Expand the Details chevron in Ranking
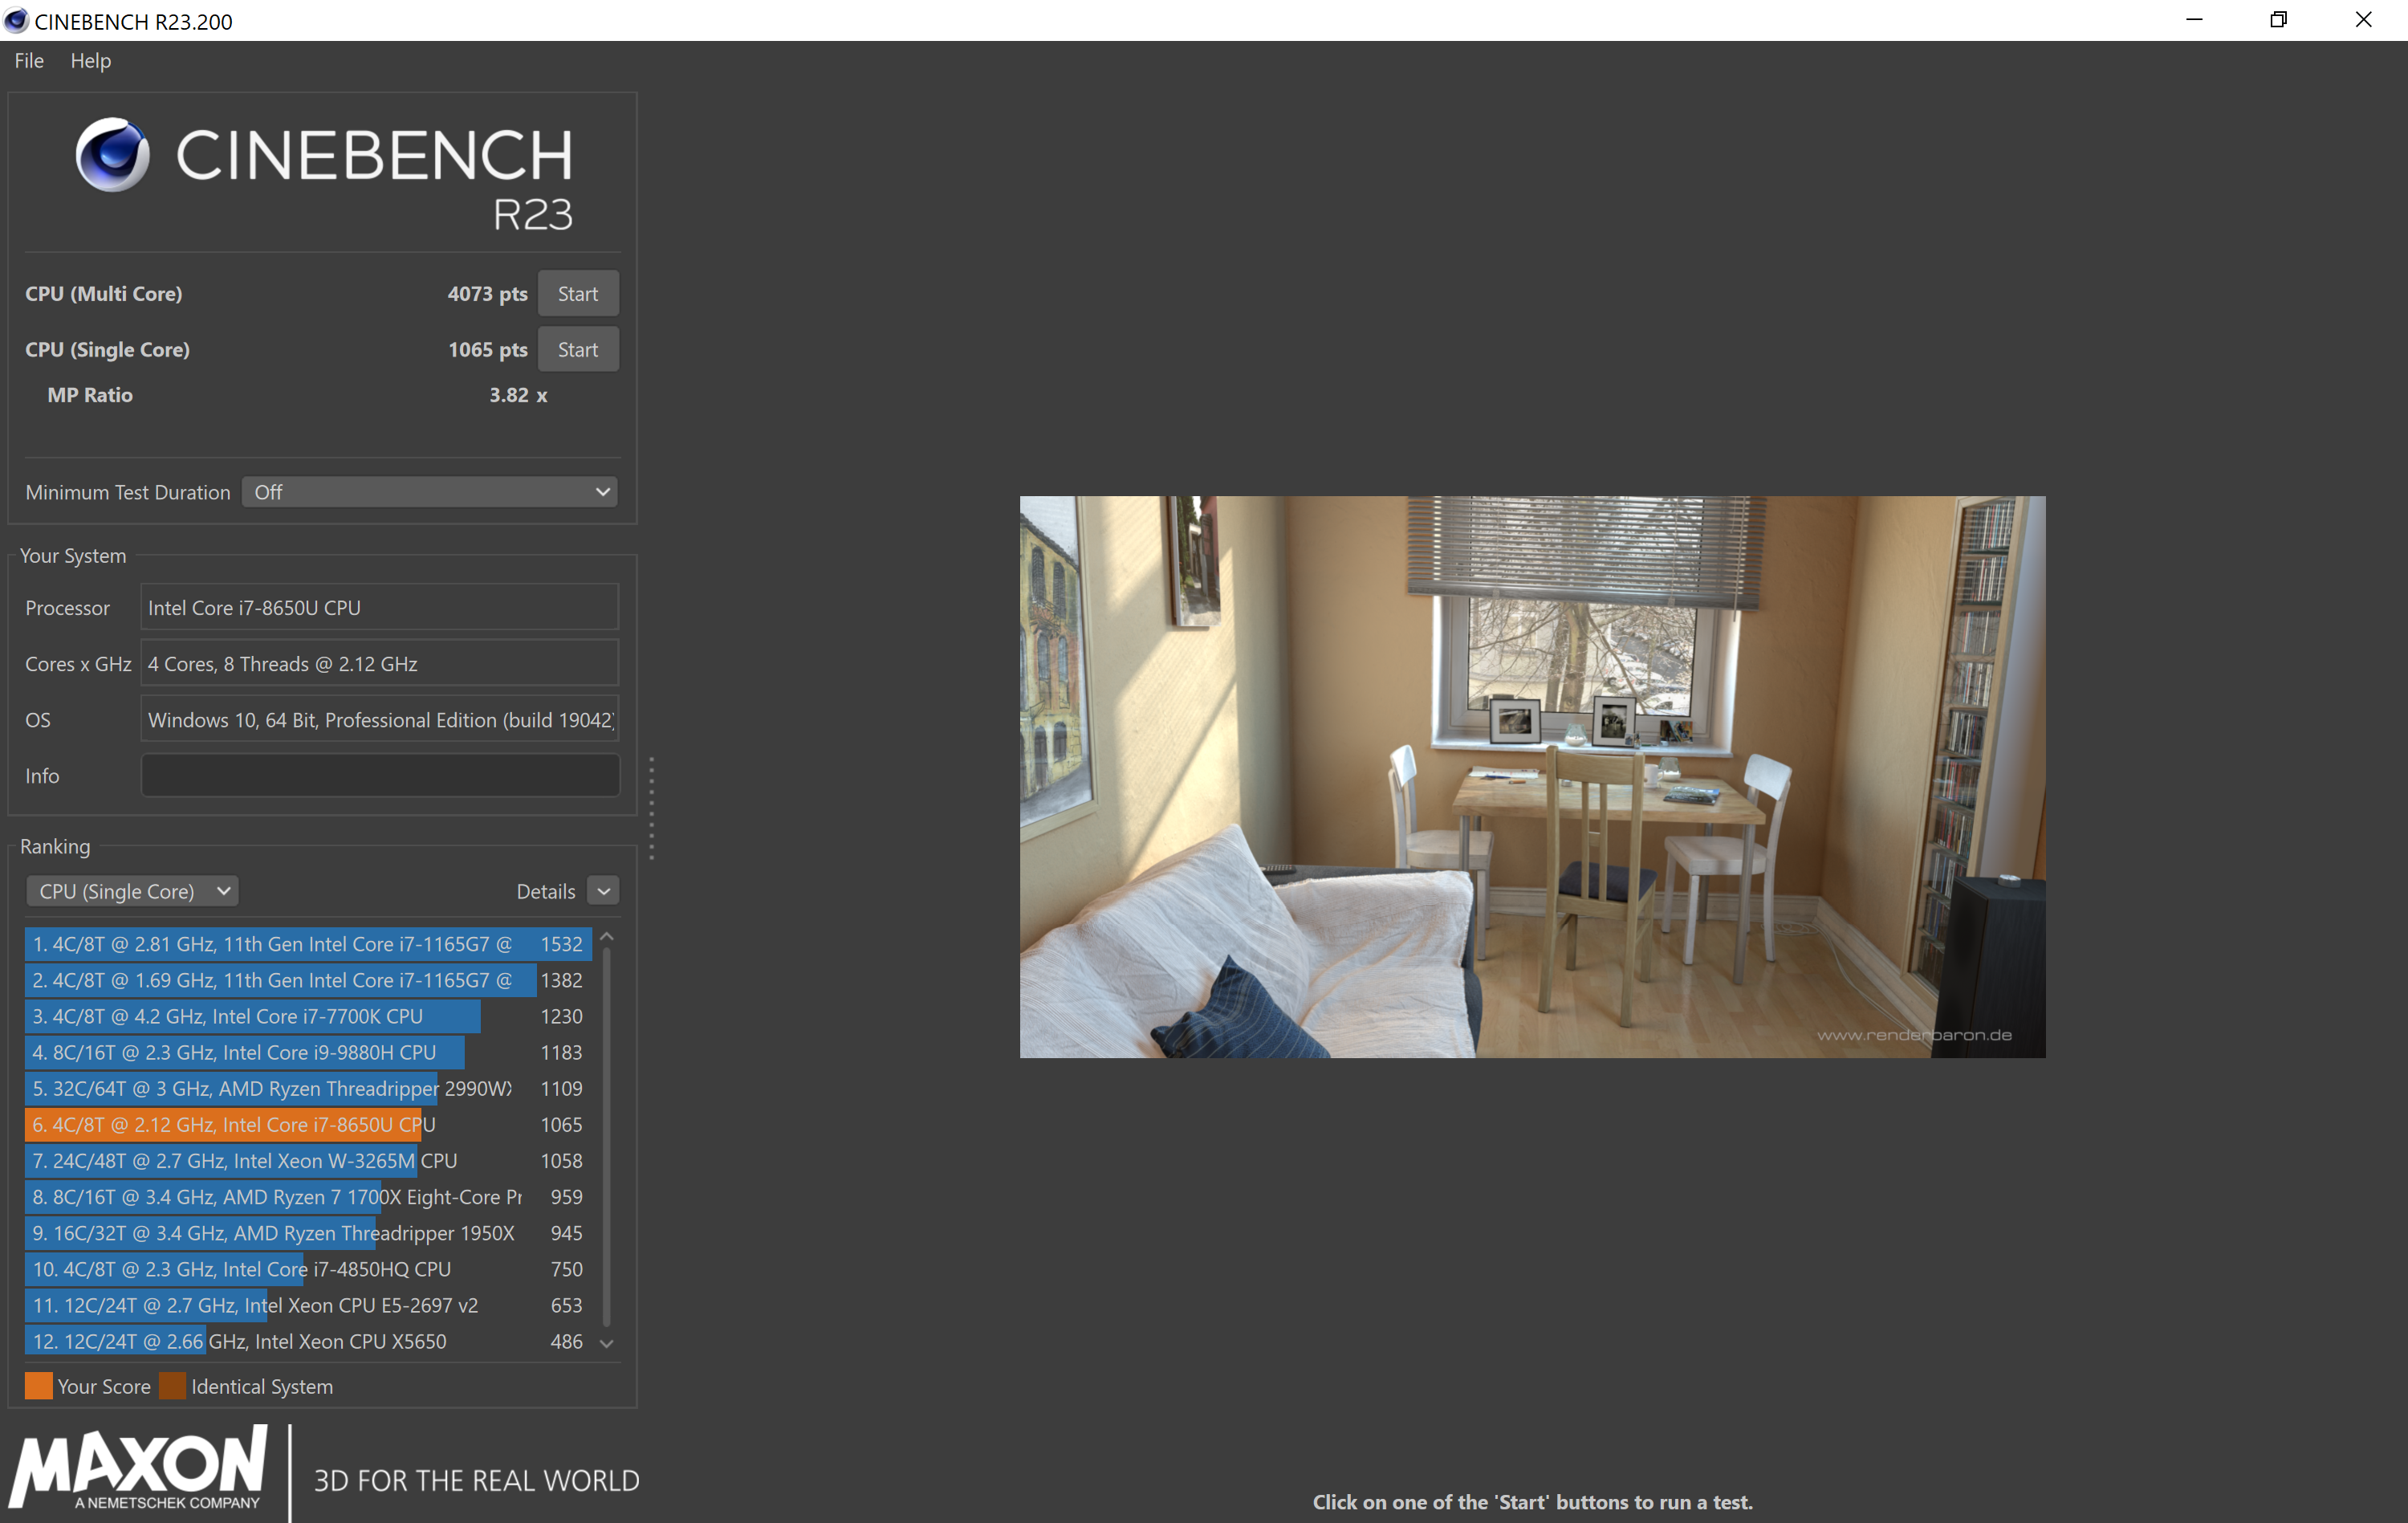Screen dimensions: 2408x1523 (x=603, y=891)
